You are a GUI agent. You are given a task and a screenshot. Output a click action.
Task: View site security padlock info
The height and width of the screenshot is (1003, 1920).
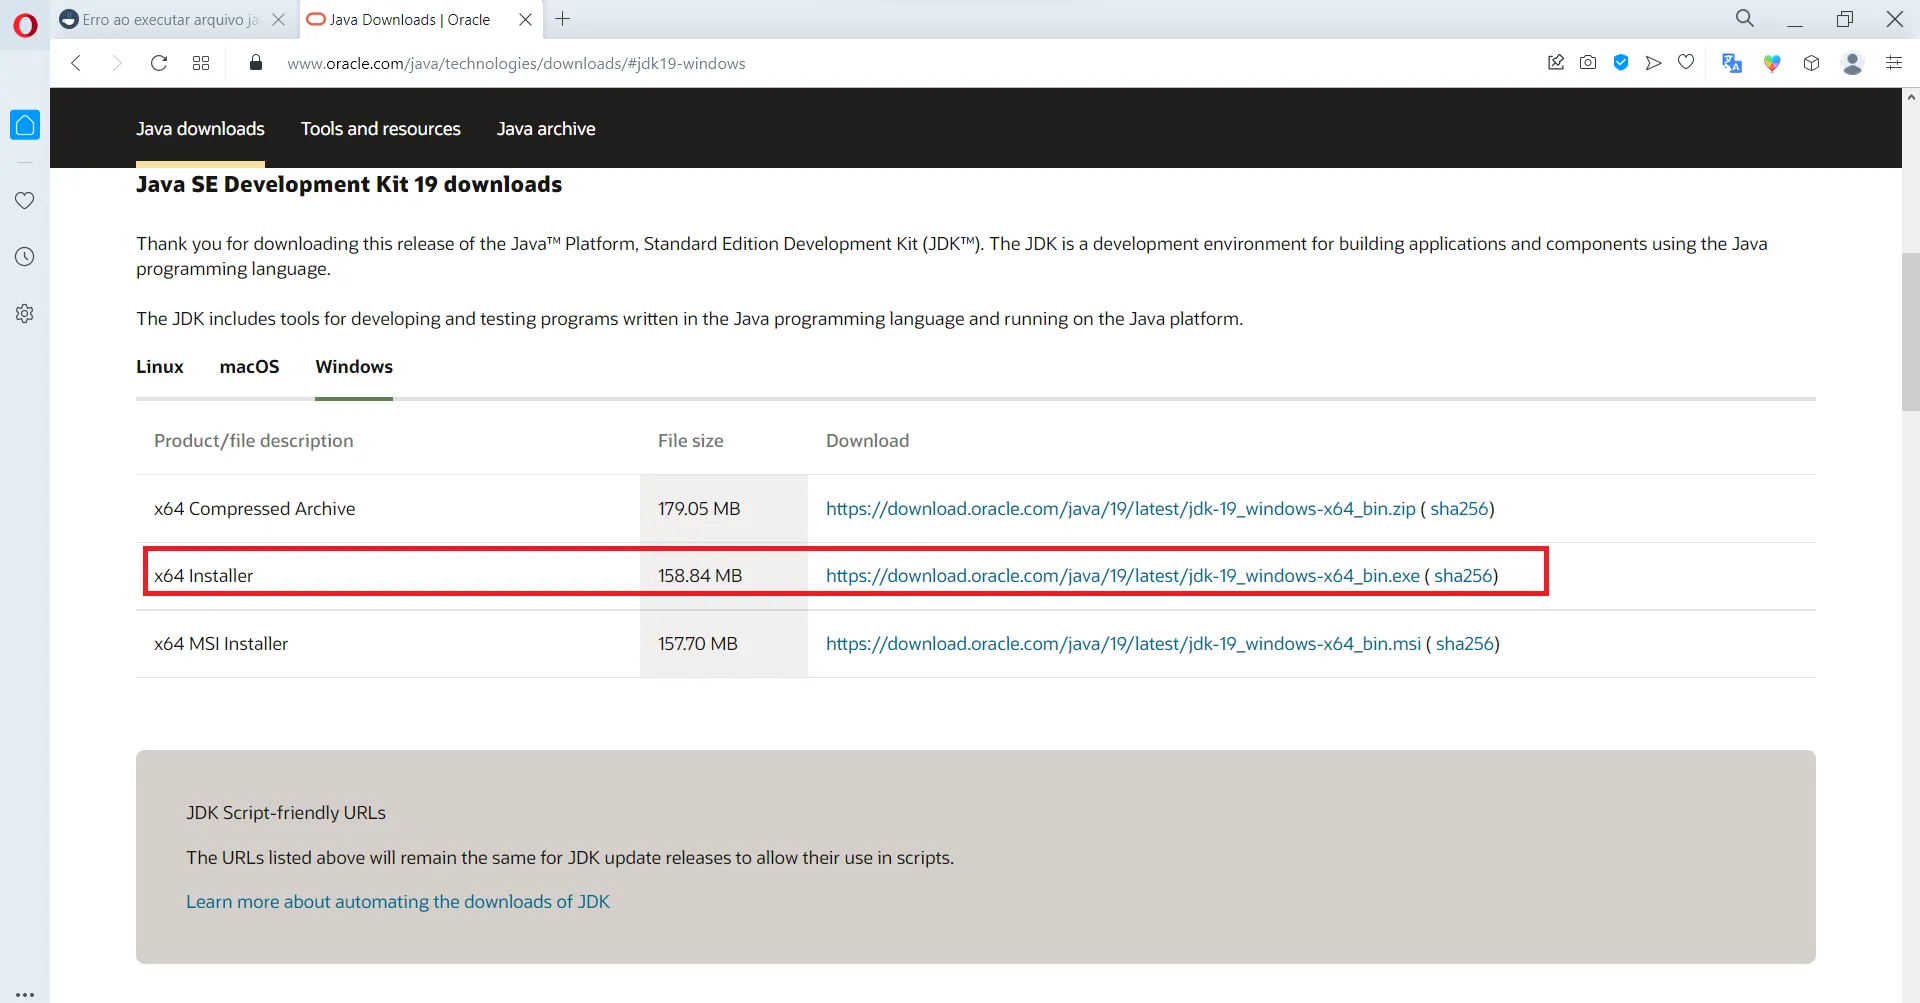point(256,63)
